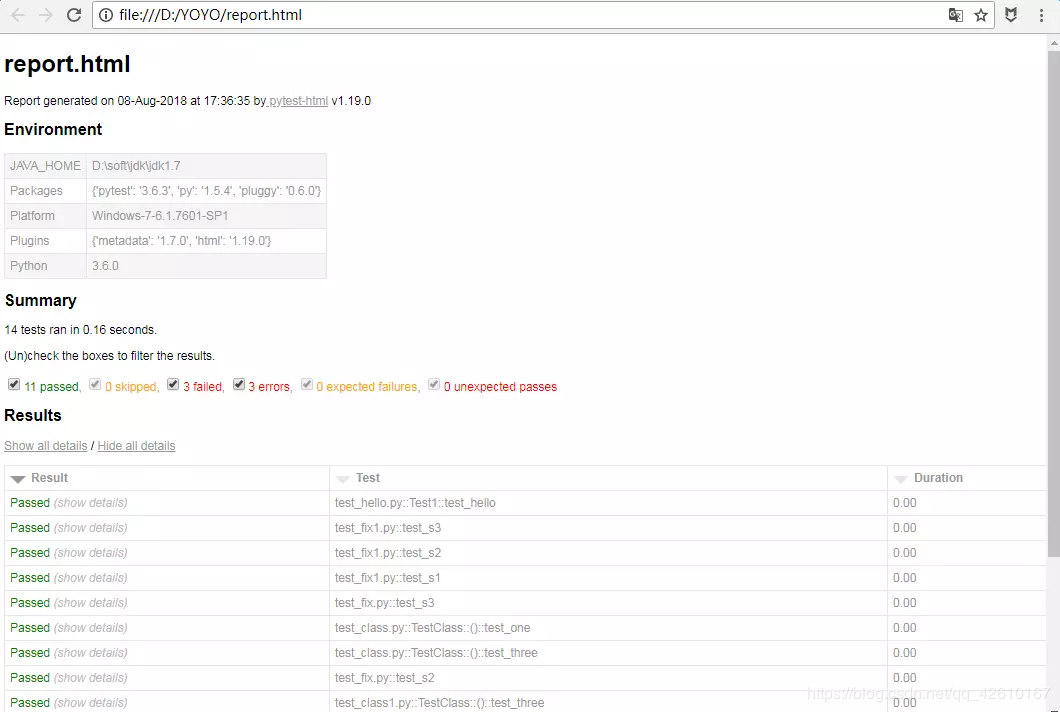Viewport: 1060px width, 712px height.
Task: Sort by the Result column header
Action: (166, 478)
